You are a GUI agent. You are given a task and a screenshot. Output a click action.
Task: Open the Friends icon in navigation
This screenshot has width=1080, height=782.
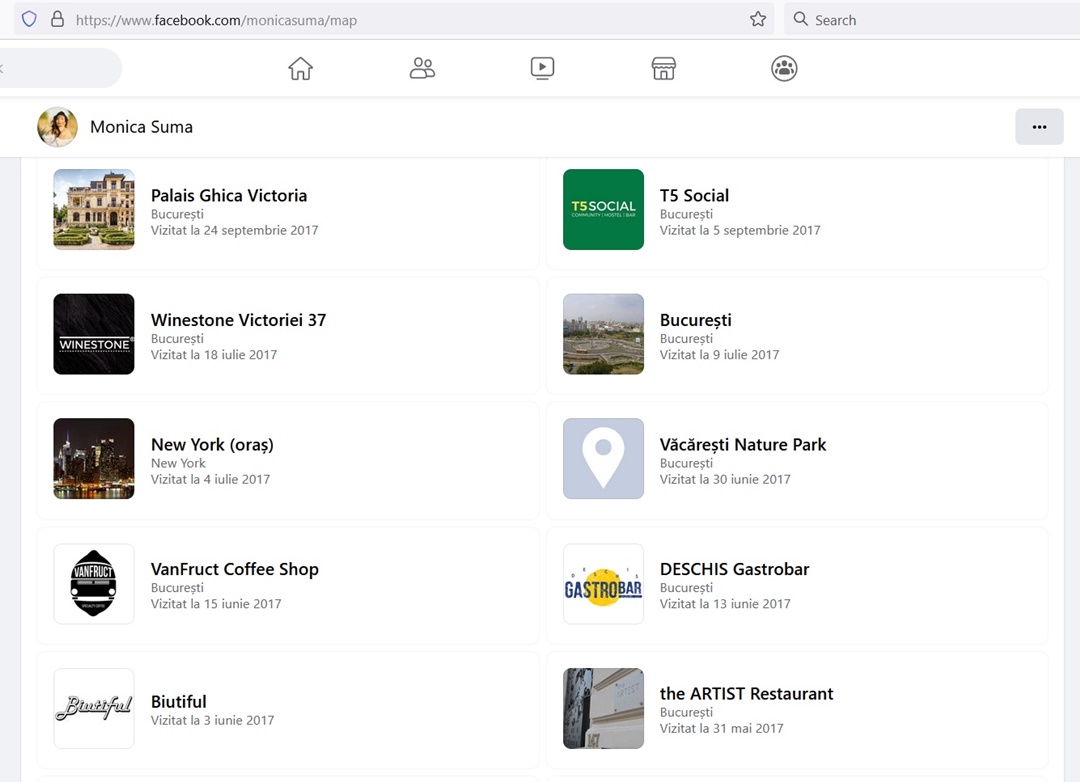[422, 68]
